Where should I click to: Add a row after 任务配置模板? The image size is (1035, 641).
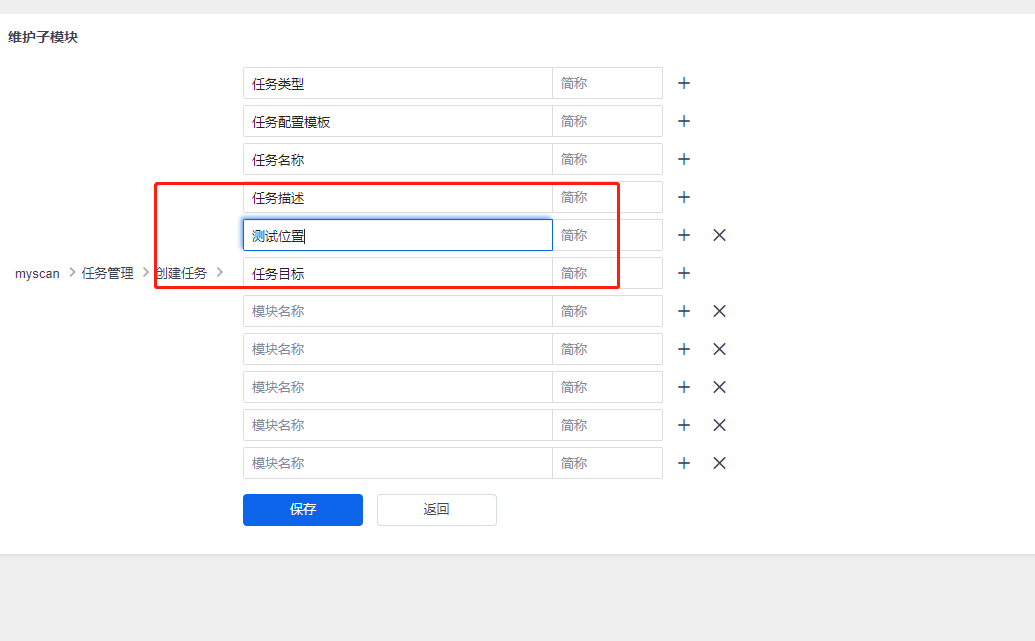pyautogui.click(x=684, y=121)
